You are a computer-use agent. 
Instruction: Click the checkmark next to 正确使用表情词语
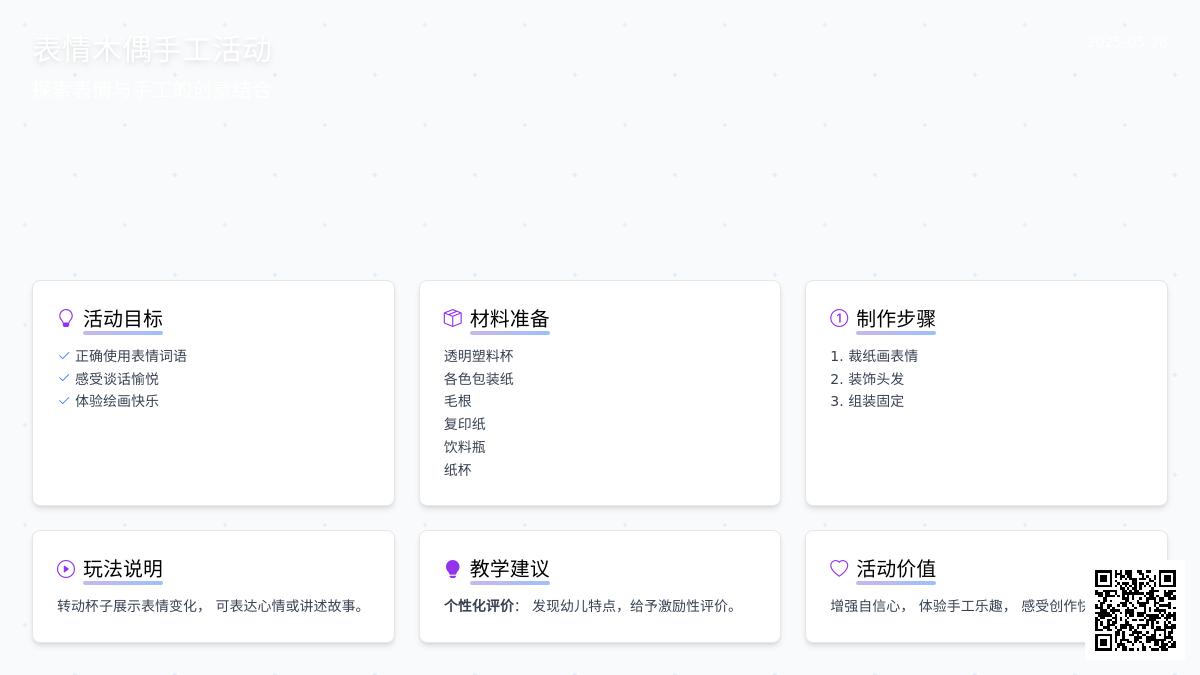(x=64, y=356)
